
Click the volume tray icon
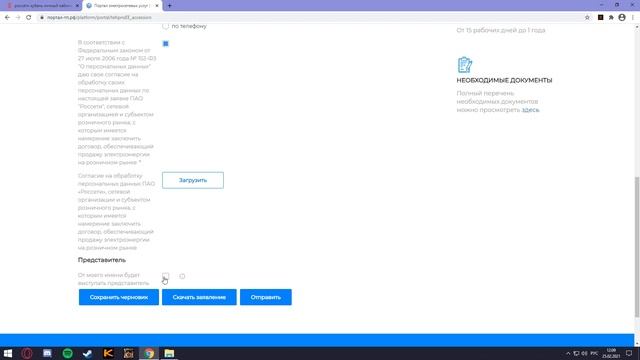(584, 353)
